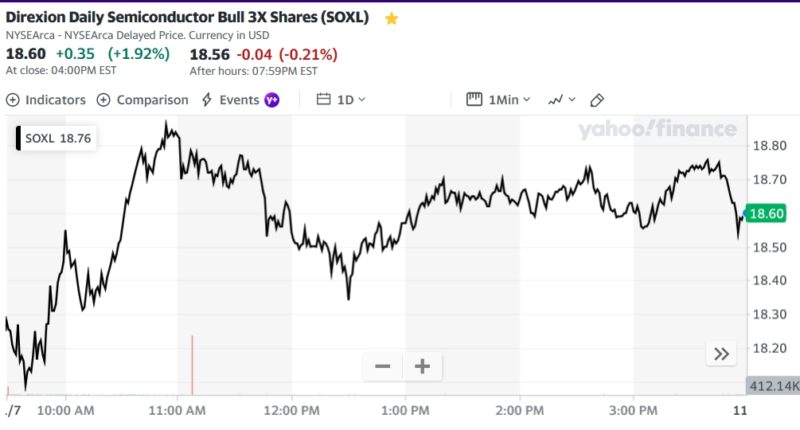Click the double-arrow jump to latest button
The height and width of the screenshot is (430, 800).
coord(721,353)
